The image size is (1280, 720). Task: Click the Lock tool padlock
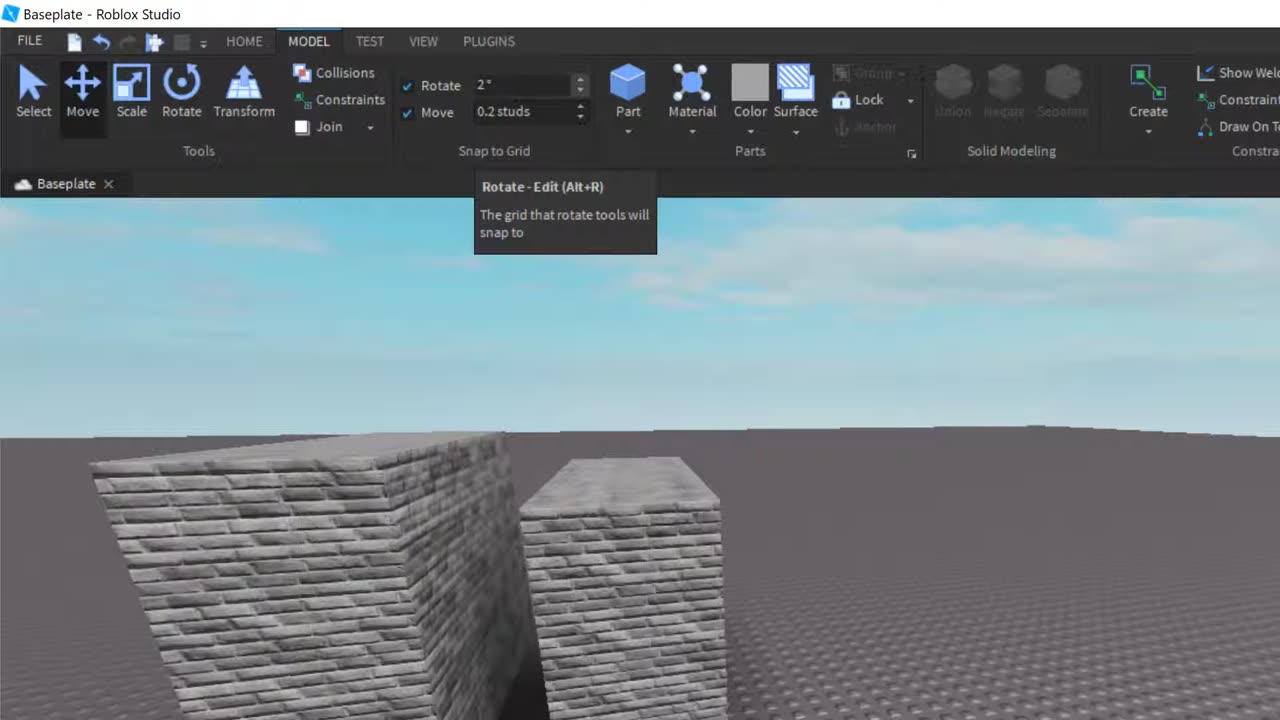(841, 100)
